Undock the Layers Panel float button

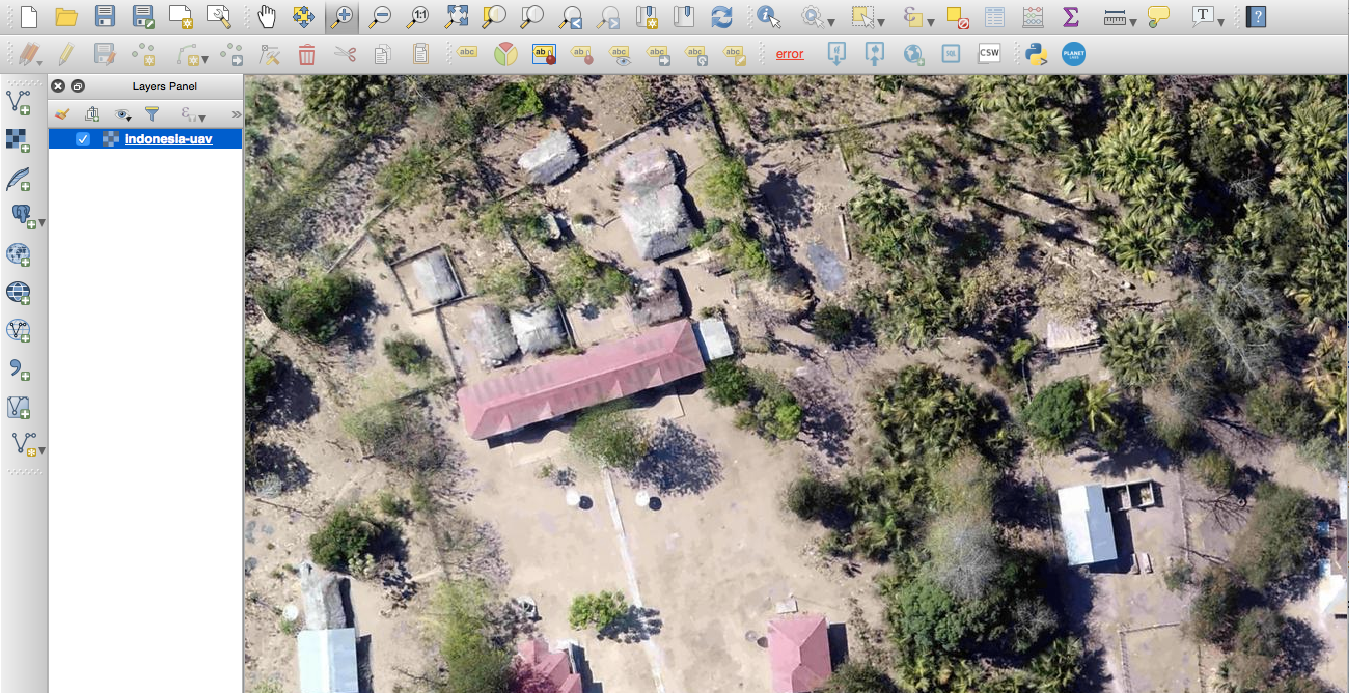pyautogui.click(x=78, y=86)
